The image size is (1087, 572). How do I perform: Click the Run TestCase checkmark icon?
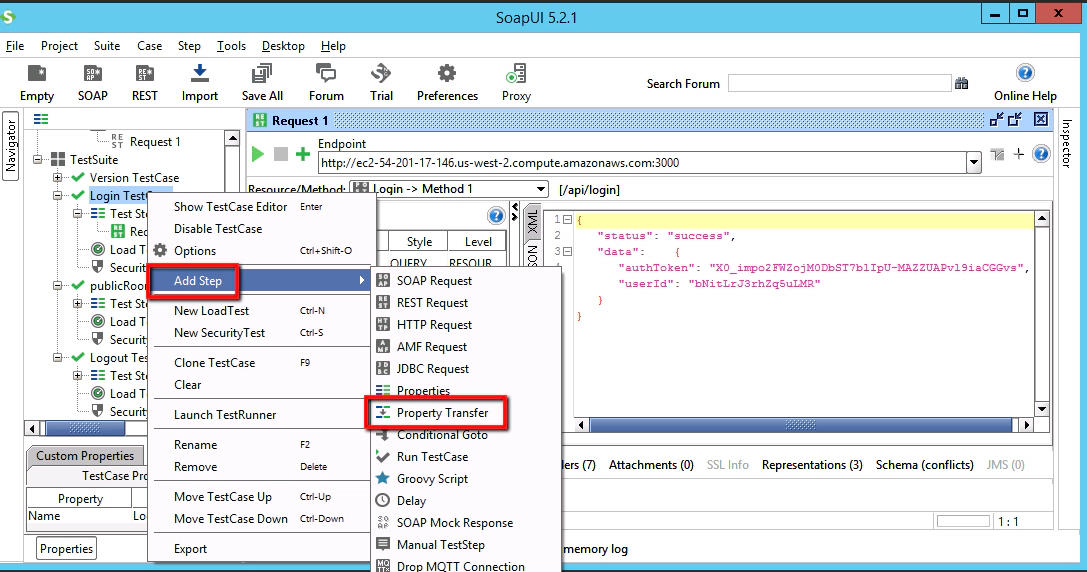coord(383,456)
